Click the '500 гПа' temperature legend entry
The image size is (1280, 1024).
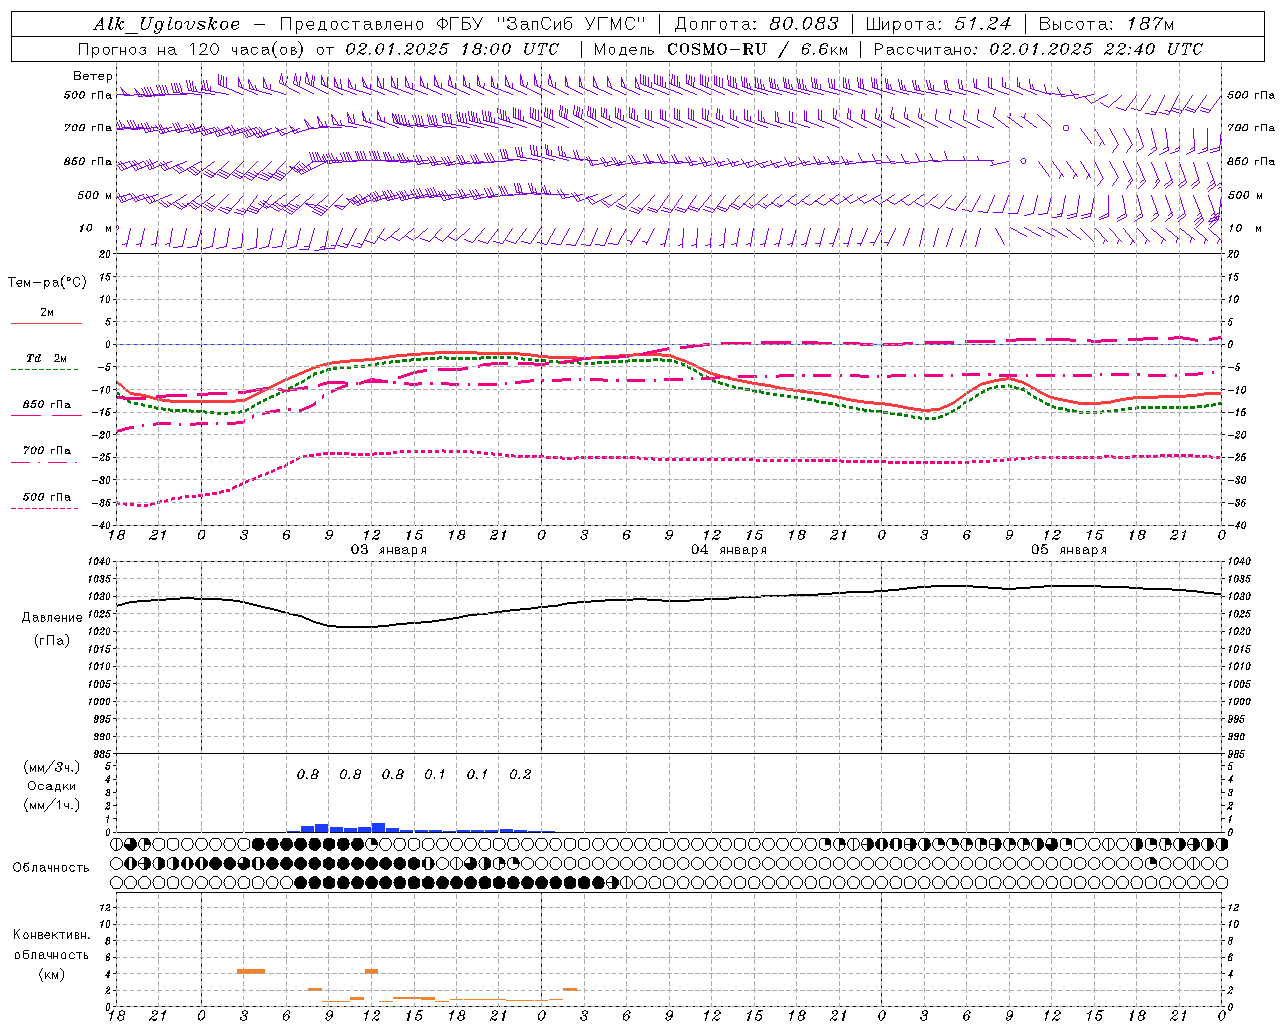(x=47, y=497)
